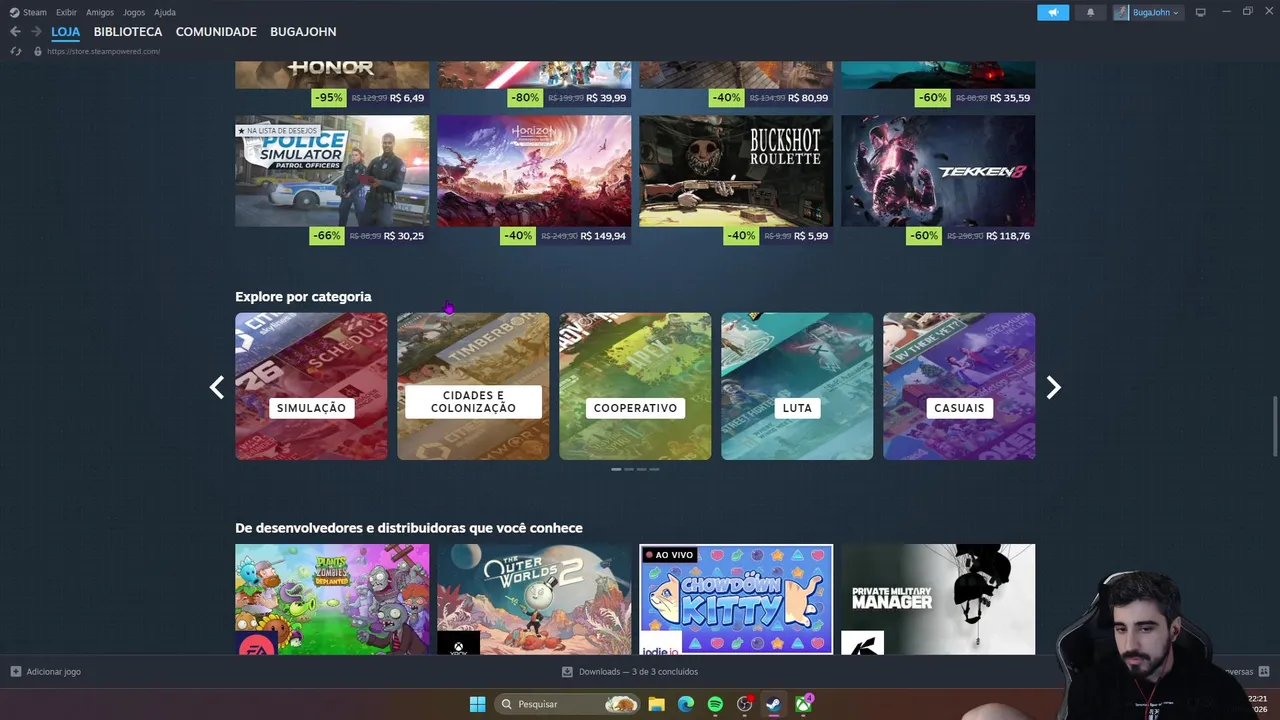Viewport: 1280px width, 720px height.
Task: Open the Steam menu
Action: click(28, 12)
